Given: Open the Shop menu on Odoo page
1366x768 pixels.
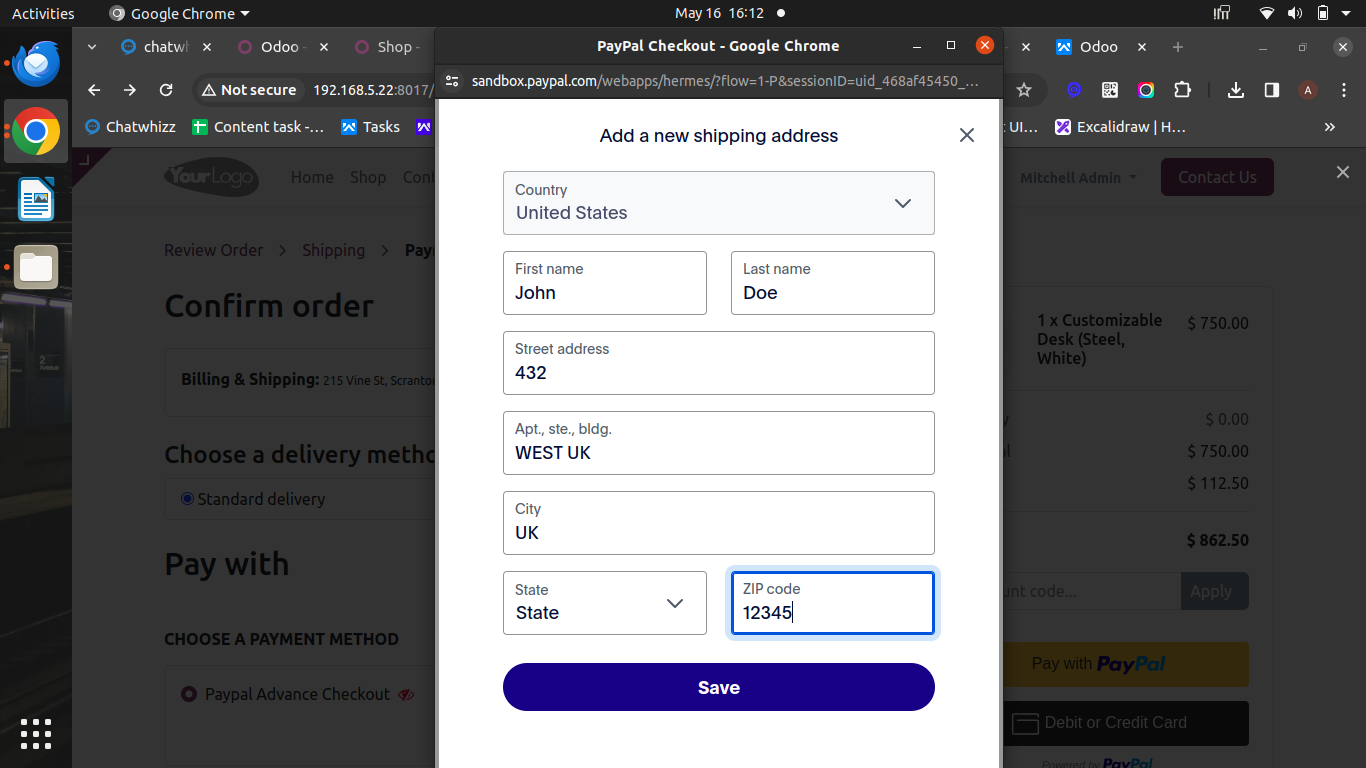Looking at the screenshot, I should [368, 177].
